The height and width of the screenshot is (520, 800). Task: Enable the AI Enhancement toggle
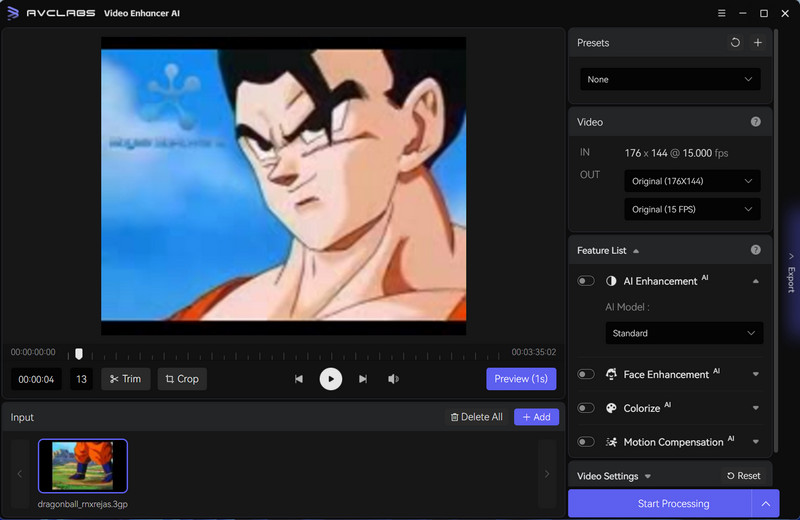pyautogui.click(x=586, y=281)
